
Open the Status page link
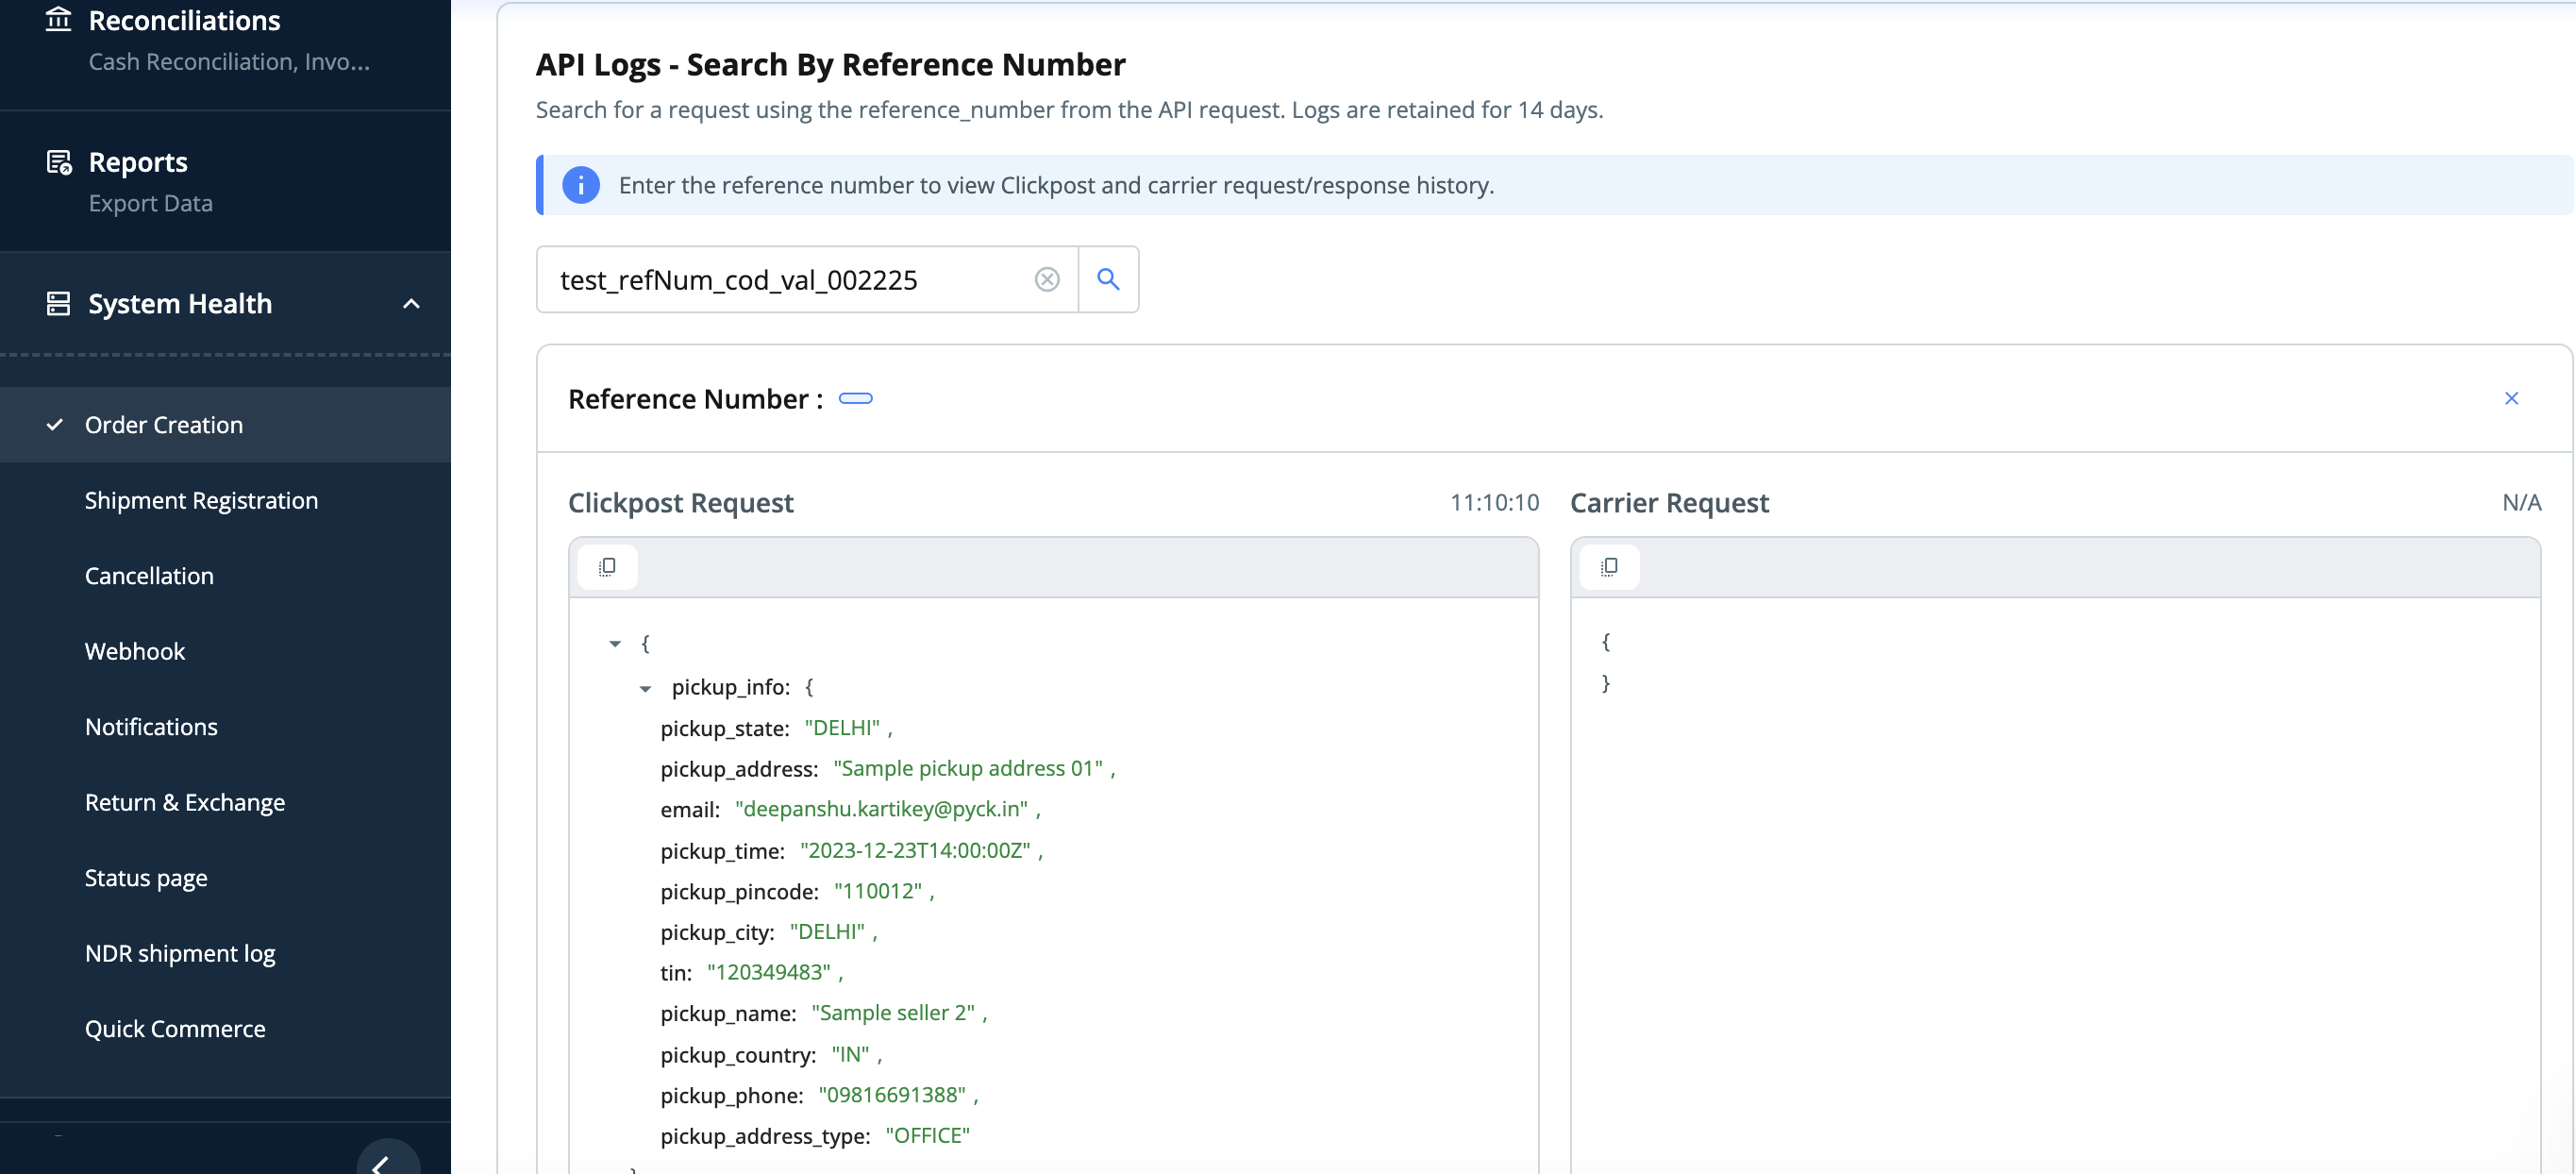(x=146, y=878)
